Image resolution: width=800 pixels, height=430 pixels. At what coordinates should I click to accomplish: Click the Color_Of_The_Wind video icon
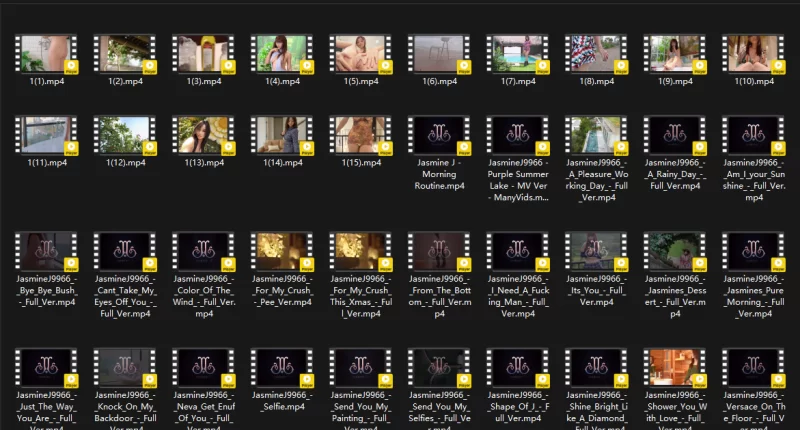point(204,251)
